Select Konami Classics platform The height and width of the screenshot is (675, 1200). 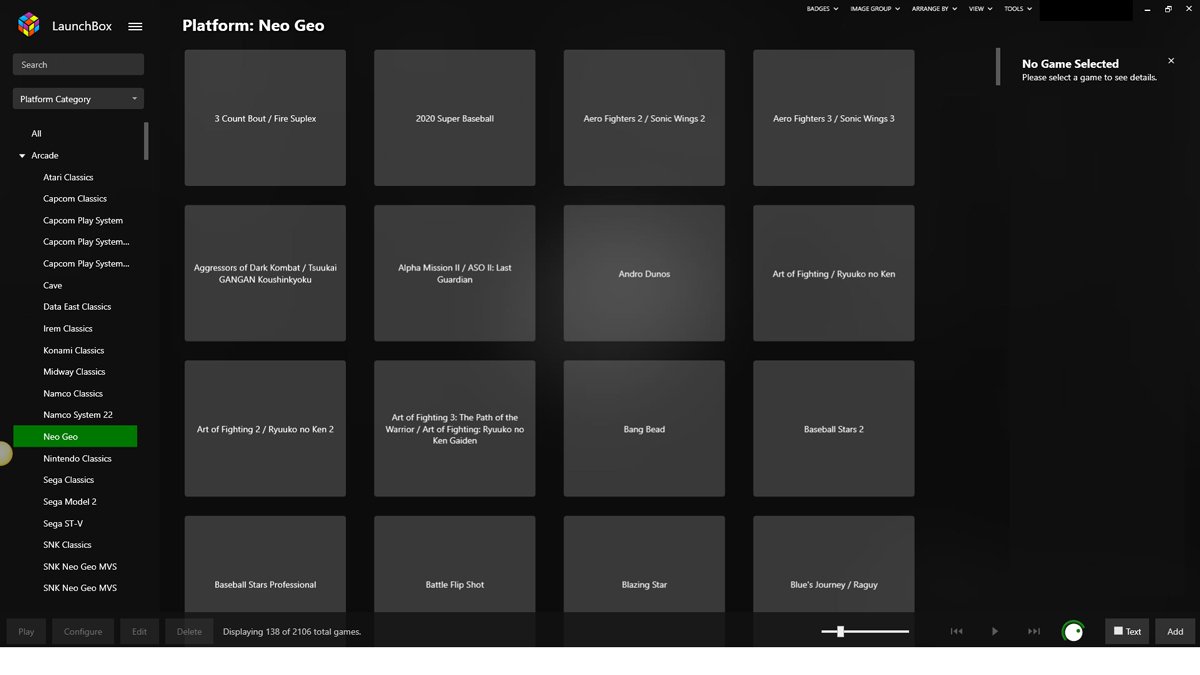coord(74,351)
